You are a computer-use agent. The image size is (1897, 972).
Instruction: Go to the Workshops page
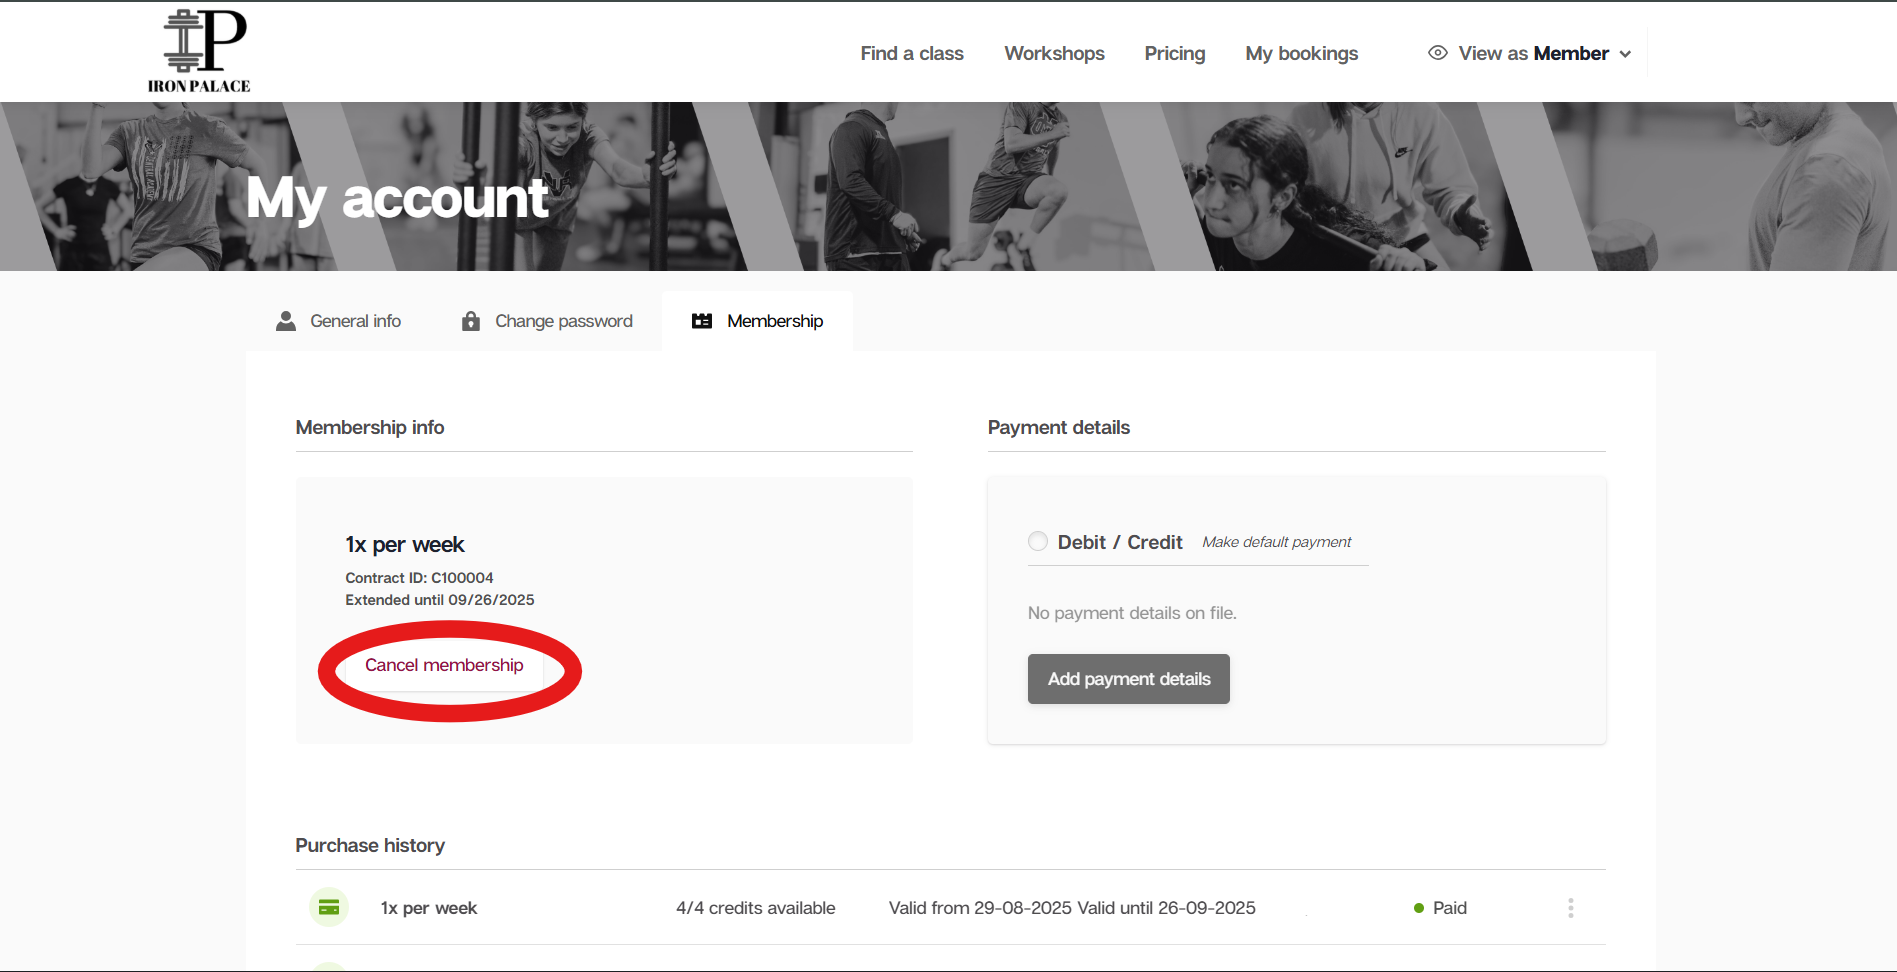point(1054,53)
